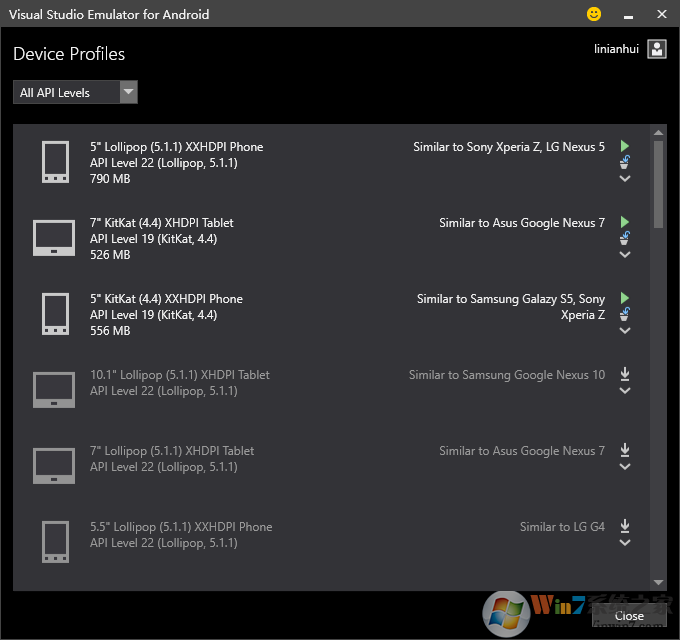This screenshot has width=680, height=640.
Task: Download the 5.5" Lollipop XXHDPI Phone profile
Action: [x=625, y=526]
